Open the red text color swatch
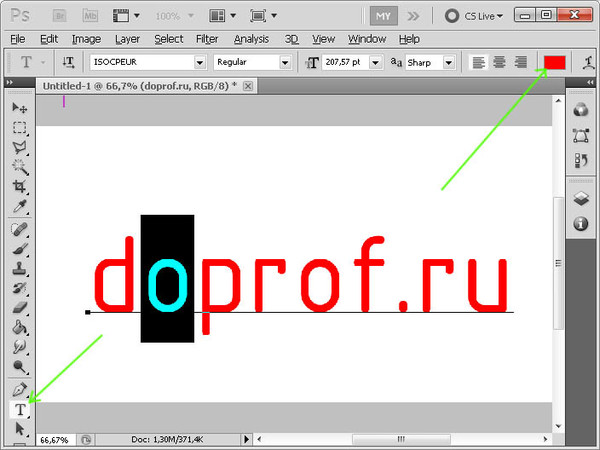 pyautogui.click(x=554, y=62)
